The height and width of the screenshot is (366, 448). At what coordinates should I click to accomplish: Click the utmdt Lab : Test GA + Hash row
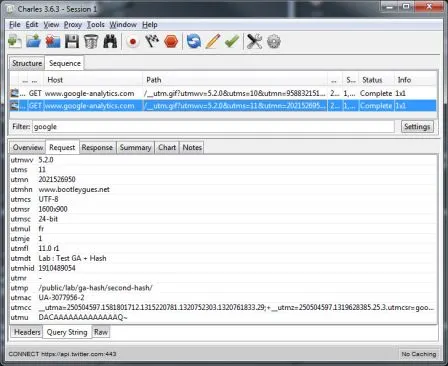click(223, 258)
